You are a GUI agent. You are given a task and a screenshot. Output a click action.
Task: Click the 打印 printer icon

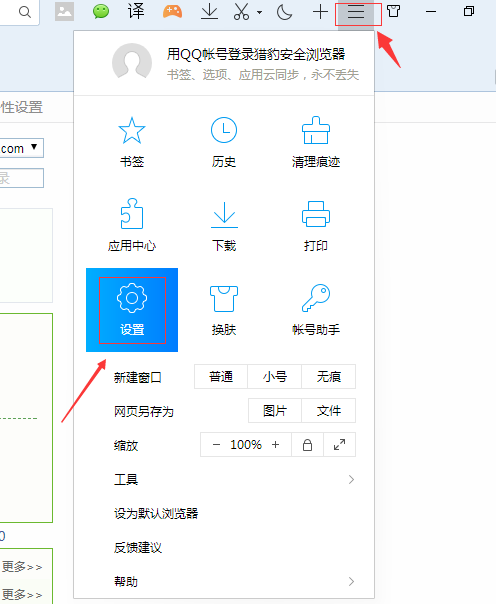[316, 214]
